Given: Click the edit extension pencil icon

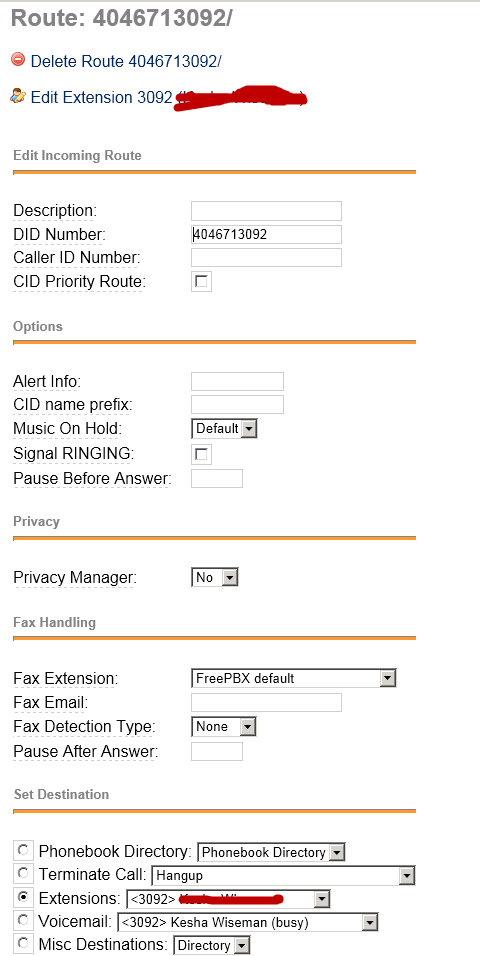Looking at the screenshot, I should point(18,96).
